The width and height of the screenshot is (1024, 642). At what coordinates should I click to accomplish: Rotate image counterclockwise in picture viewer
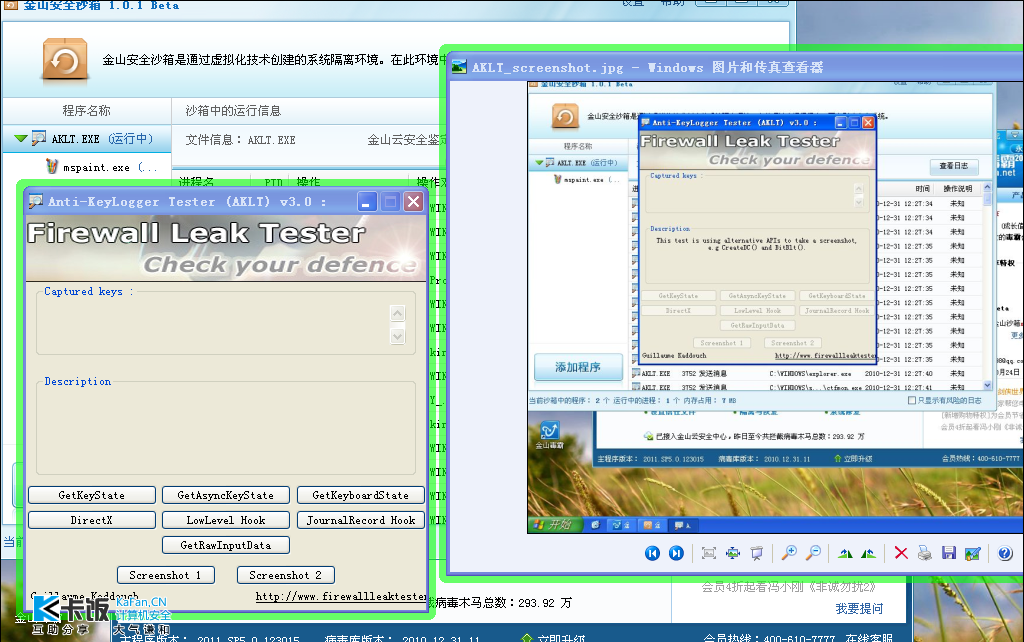pos(869,553)
